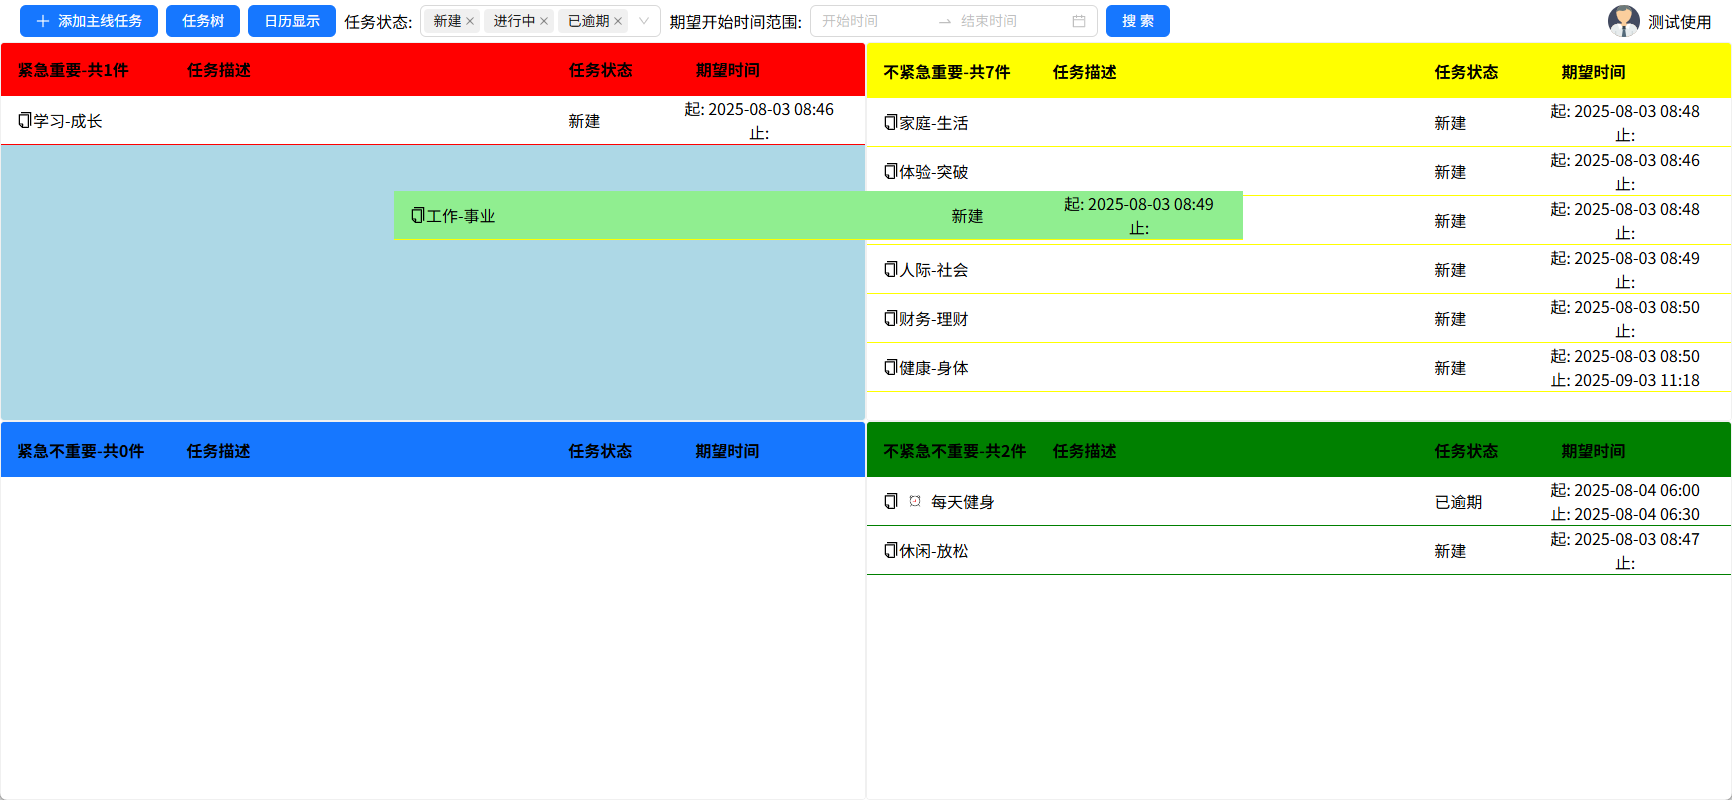1732x800 pixels.
Task: Click 期望时间 column in yellow header
Action: (1593, 72)
